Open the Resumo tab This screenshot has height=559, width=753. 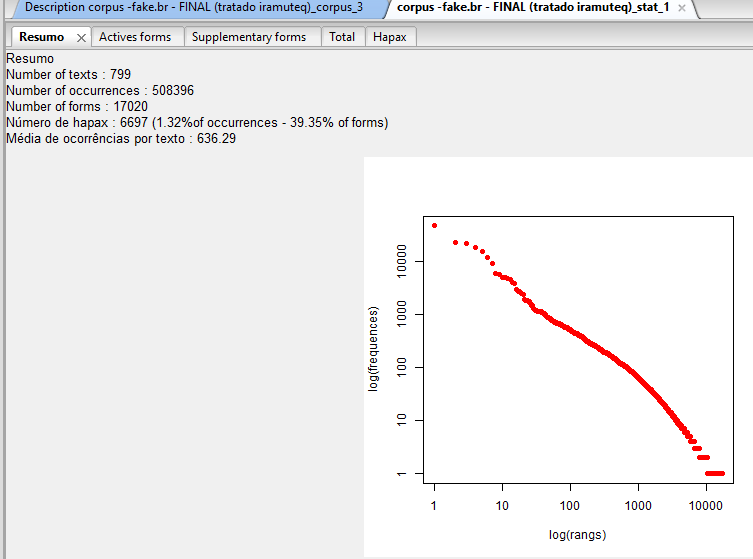coord(41,37)
